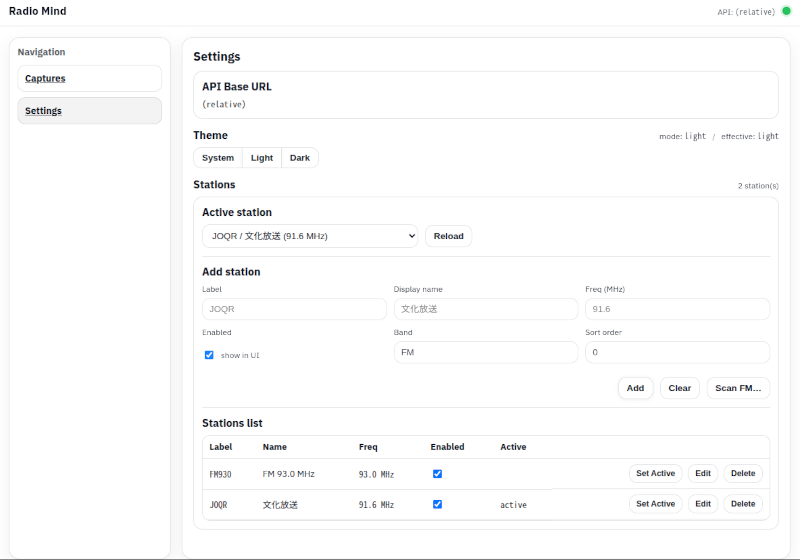This screenshot has height=560, width=800.
Task: Focus the Label input field
Action: tap(294, 309)
